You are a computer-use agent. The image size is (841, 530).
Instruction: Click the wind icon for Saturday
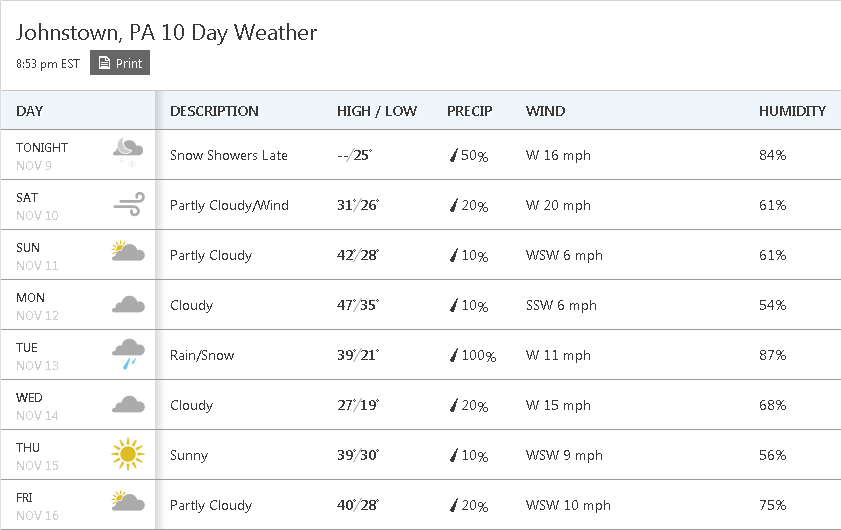click(x=129, y=204)
